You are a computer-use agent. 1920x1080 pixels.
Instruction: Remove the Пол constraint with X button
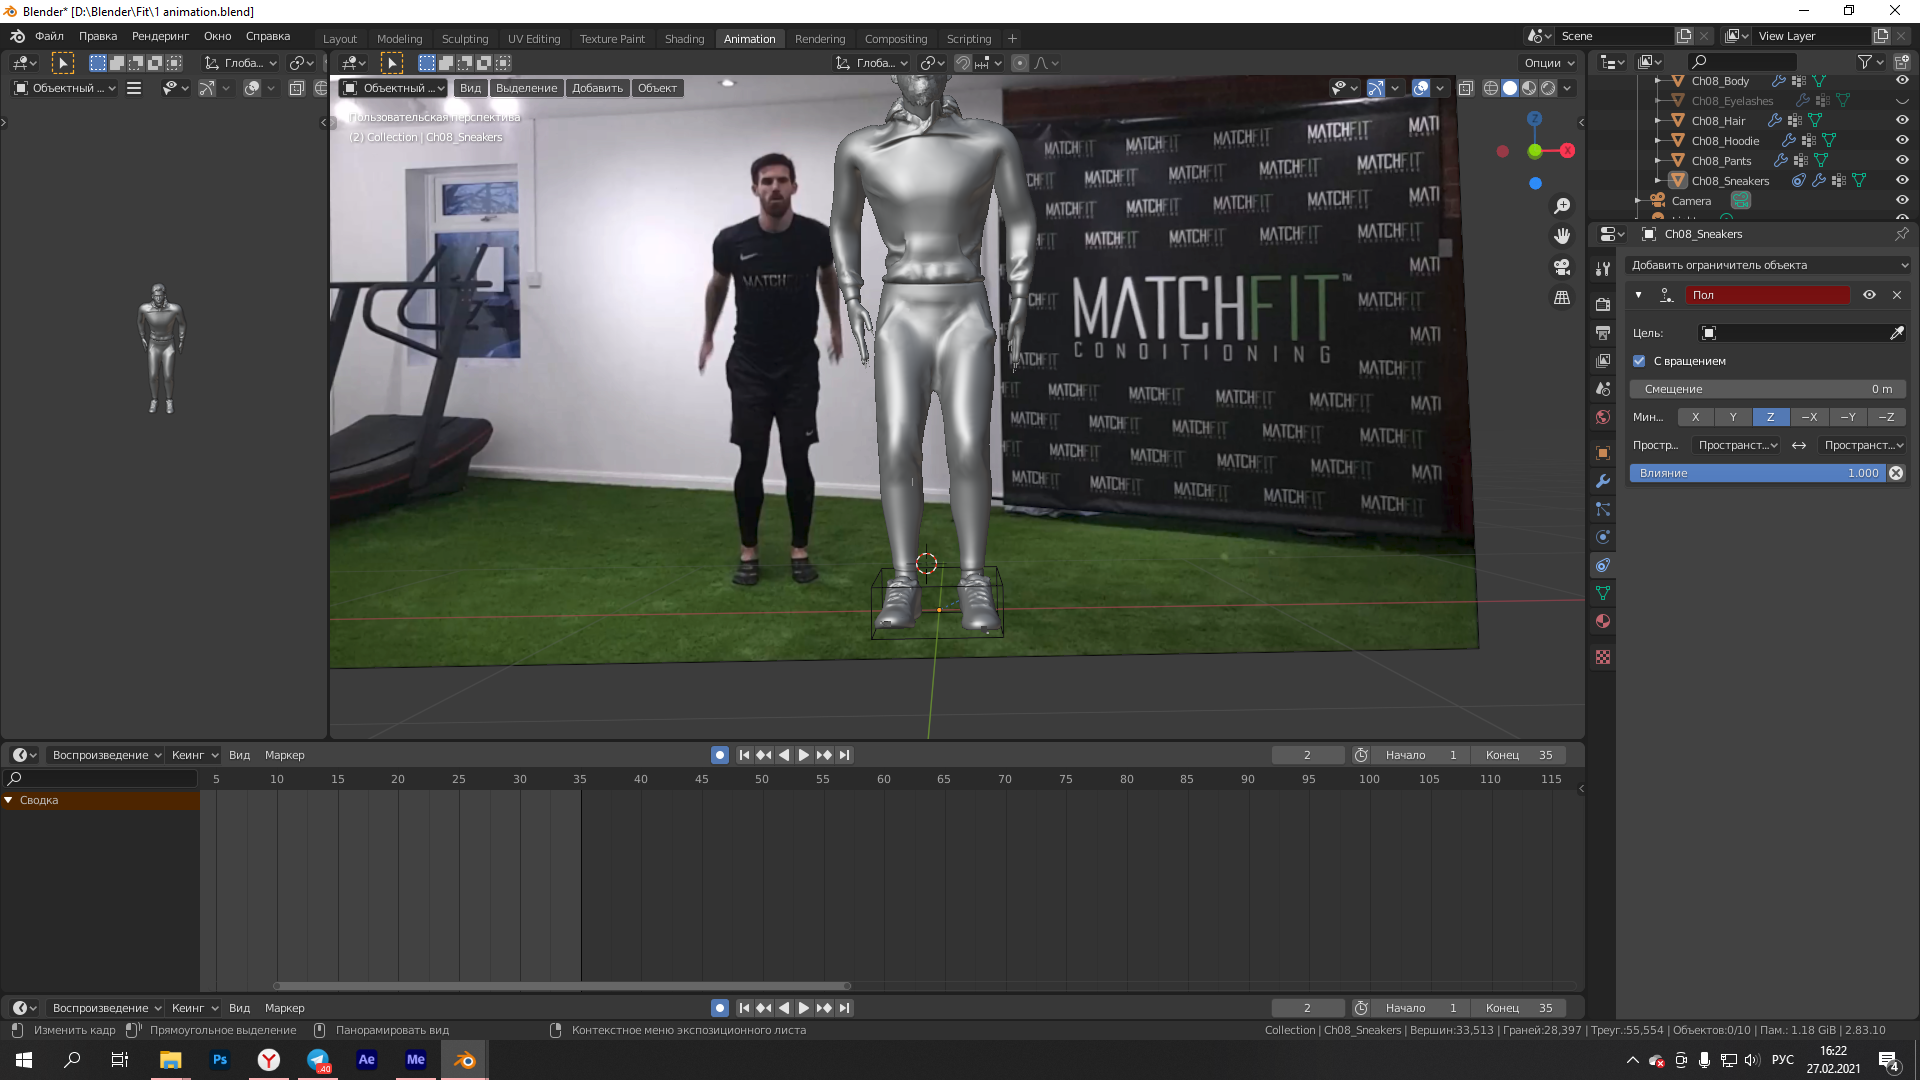click(x=1897, y=295)
